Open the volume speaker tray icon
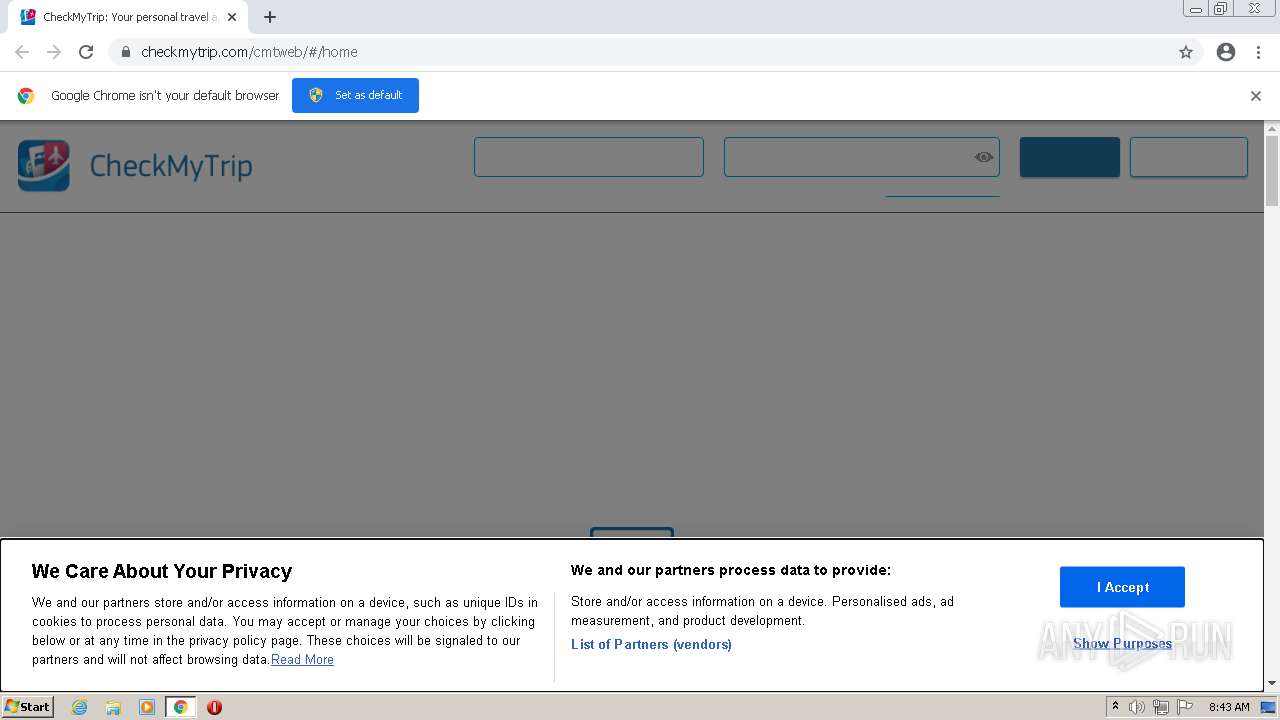 coord(1137,707)
